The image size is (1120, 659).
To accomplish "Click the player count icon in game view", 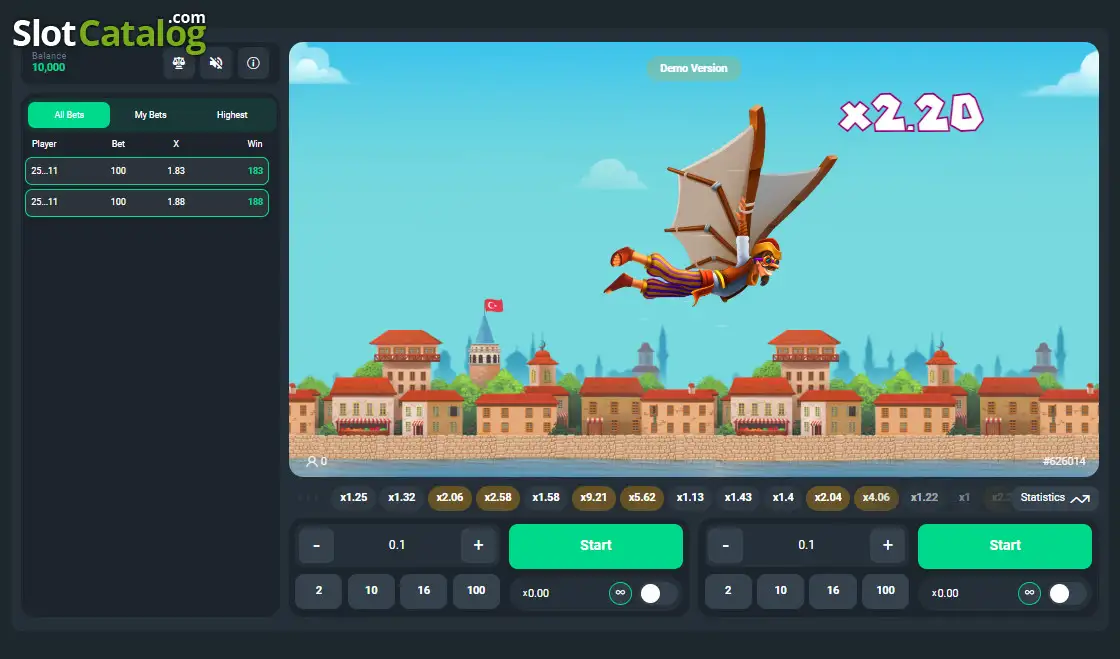I will (311, 461).
